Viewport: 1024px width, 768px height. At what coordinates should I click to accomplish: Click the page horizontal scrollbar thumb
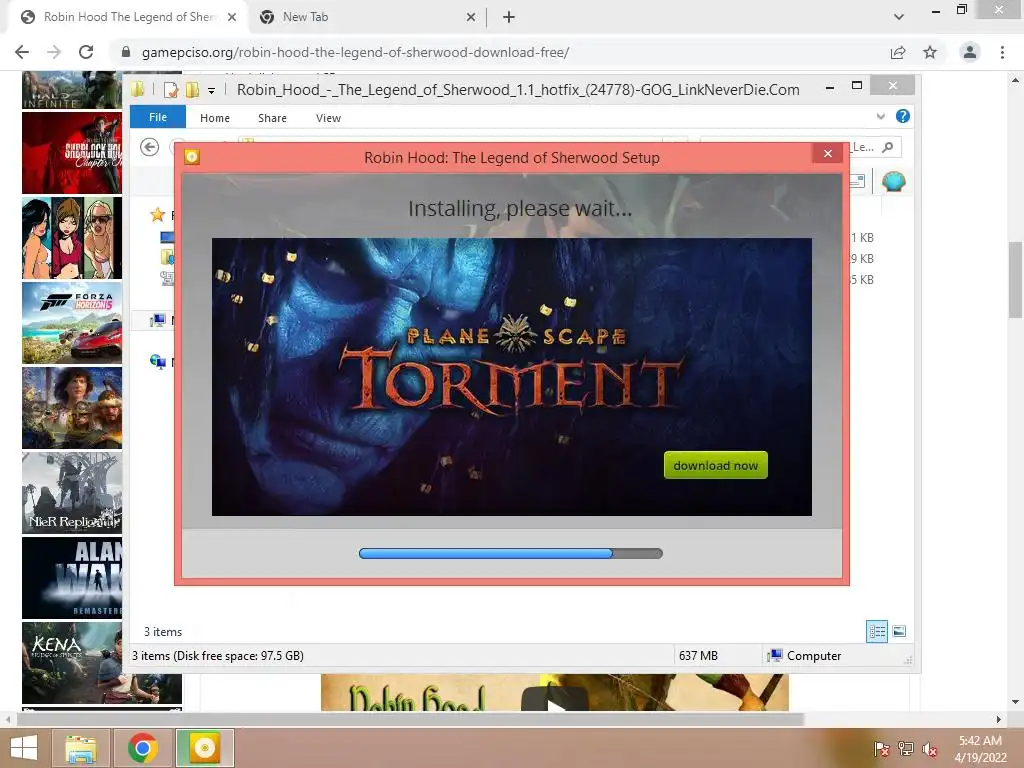[x=410, y=719]
